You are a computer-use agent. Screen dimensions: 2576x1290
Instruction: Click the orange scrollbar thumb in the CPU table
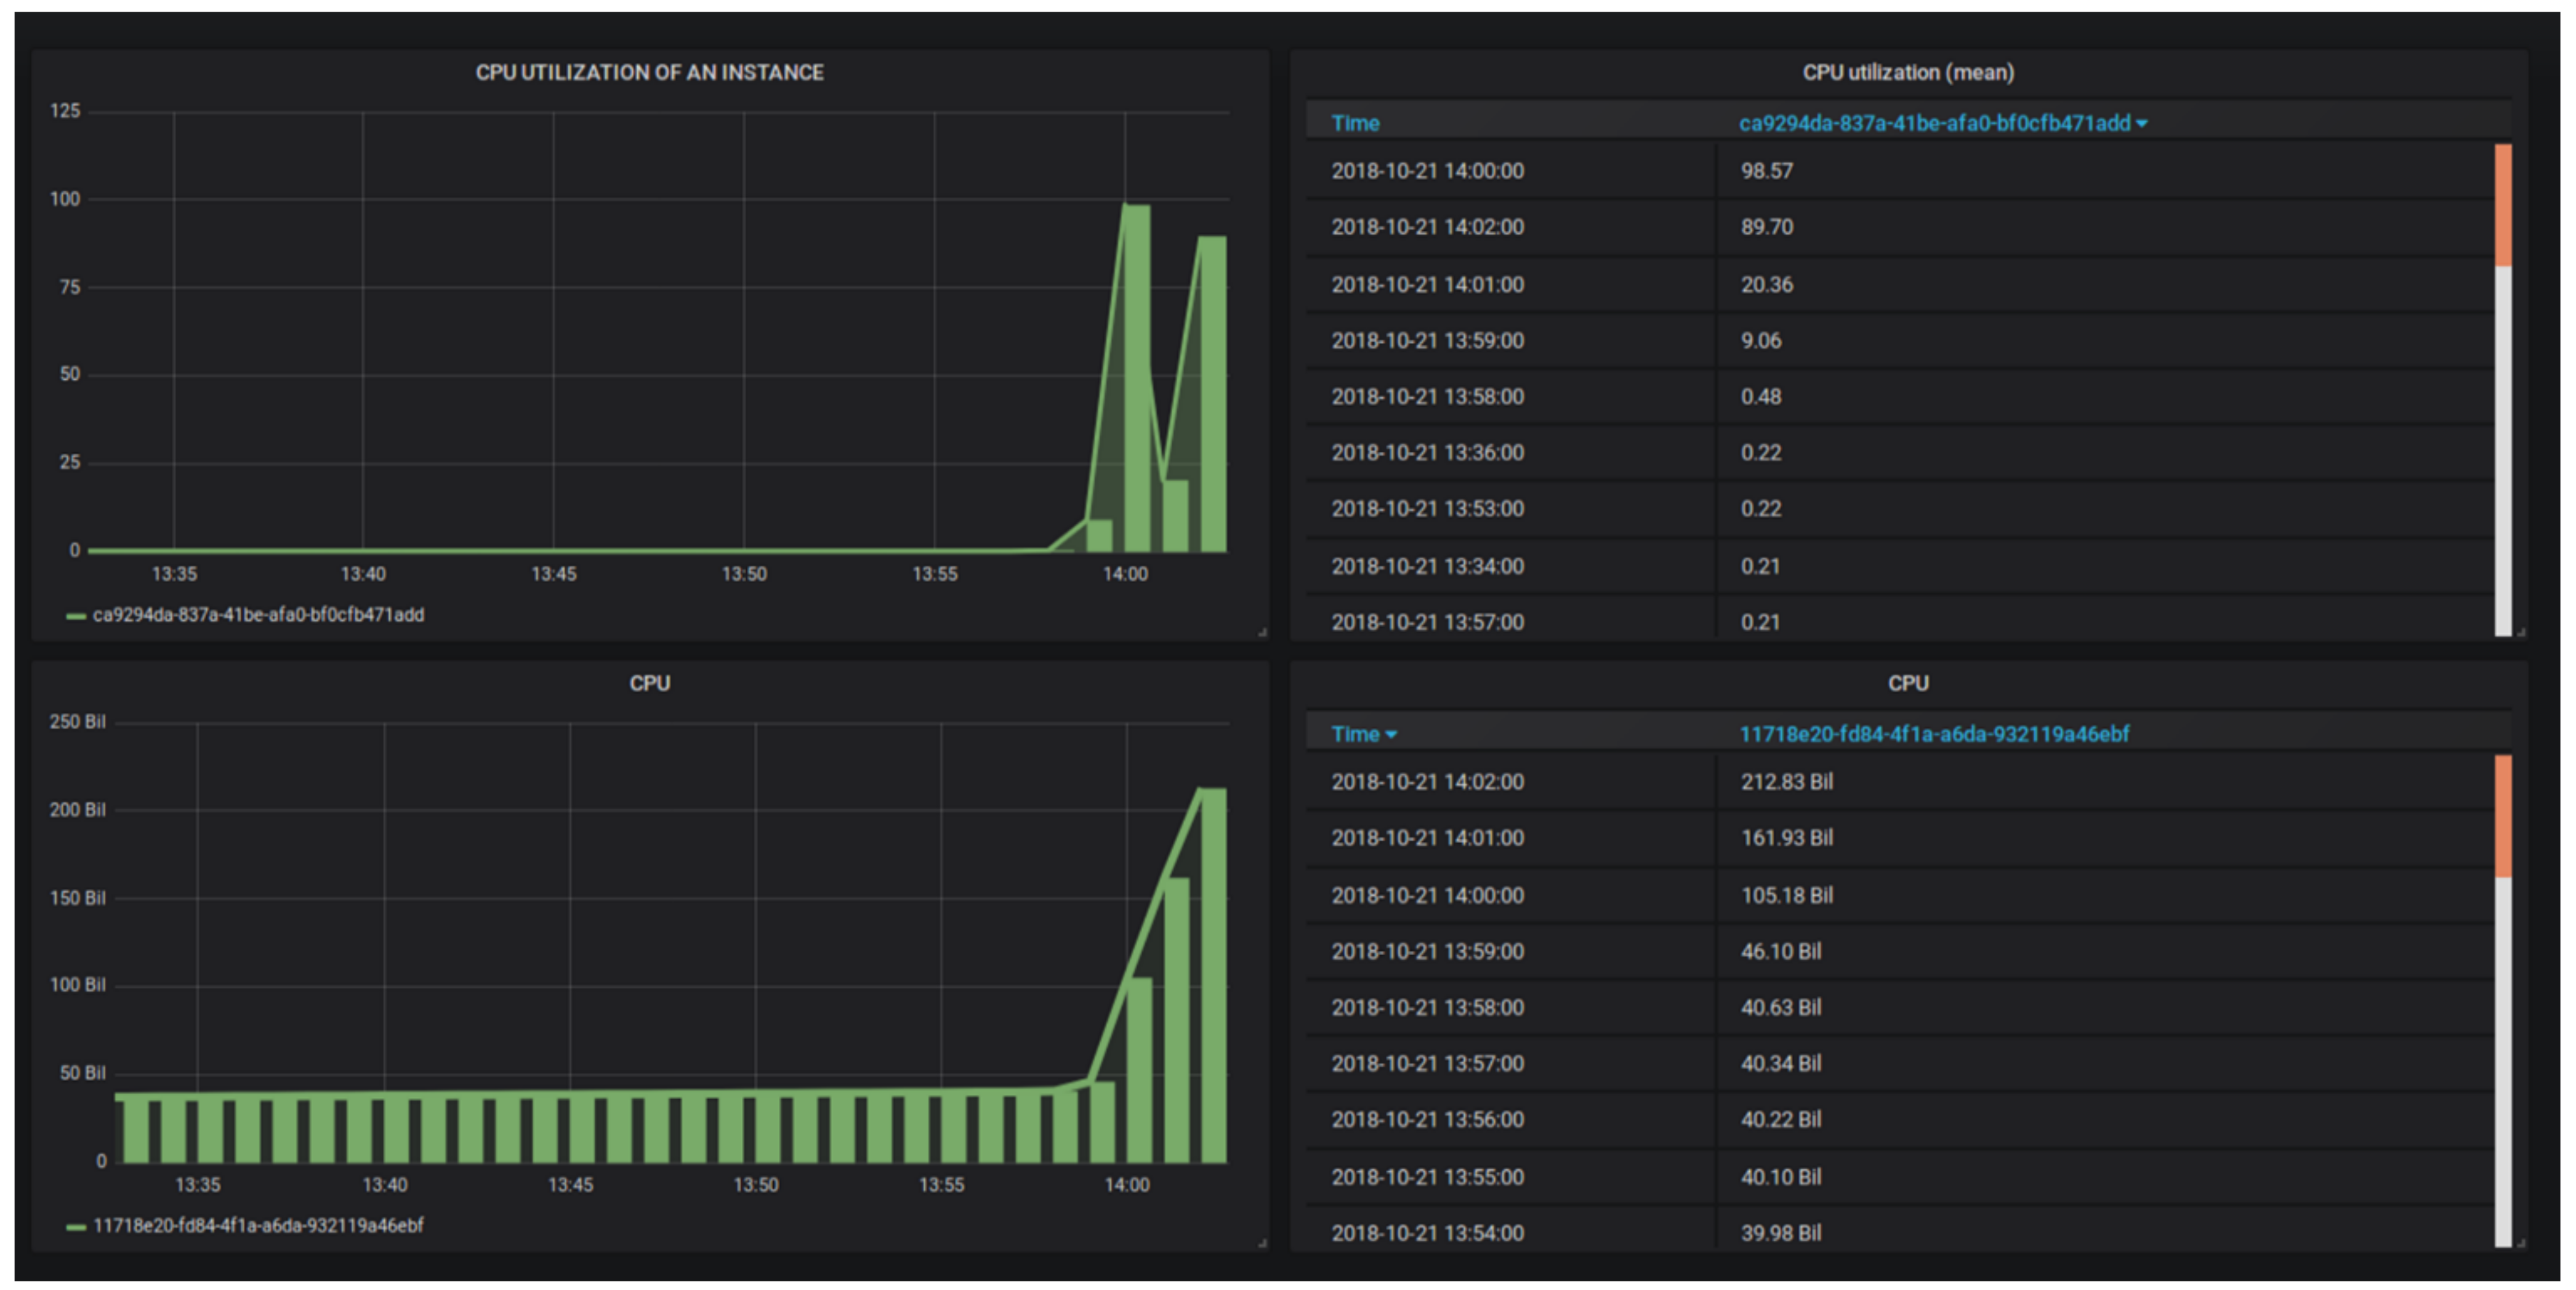pos(2502,816)
